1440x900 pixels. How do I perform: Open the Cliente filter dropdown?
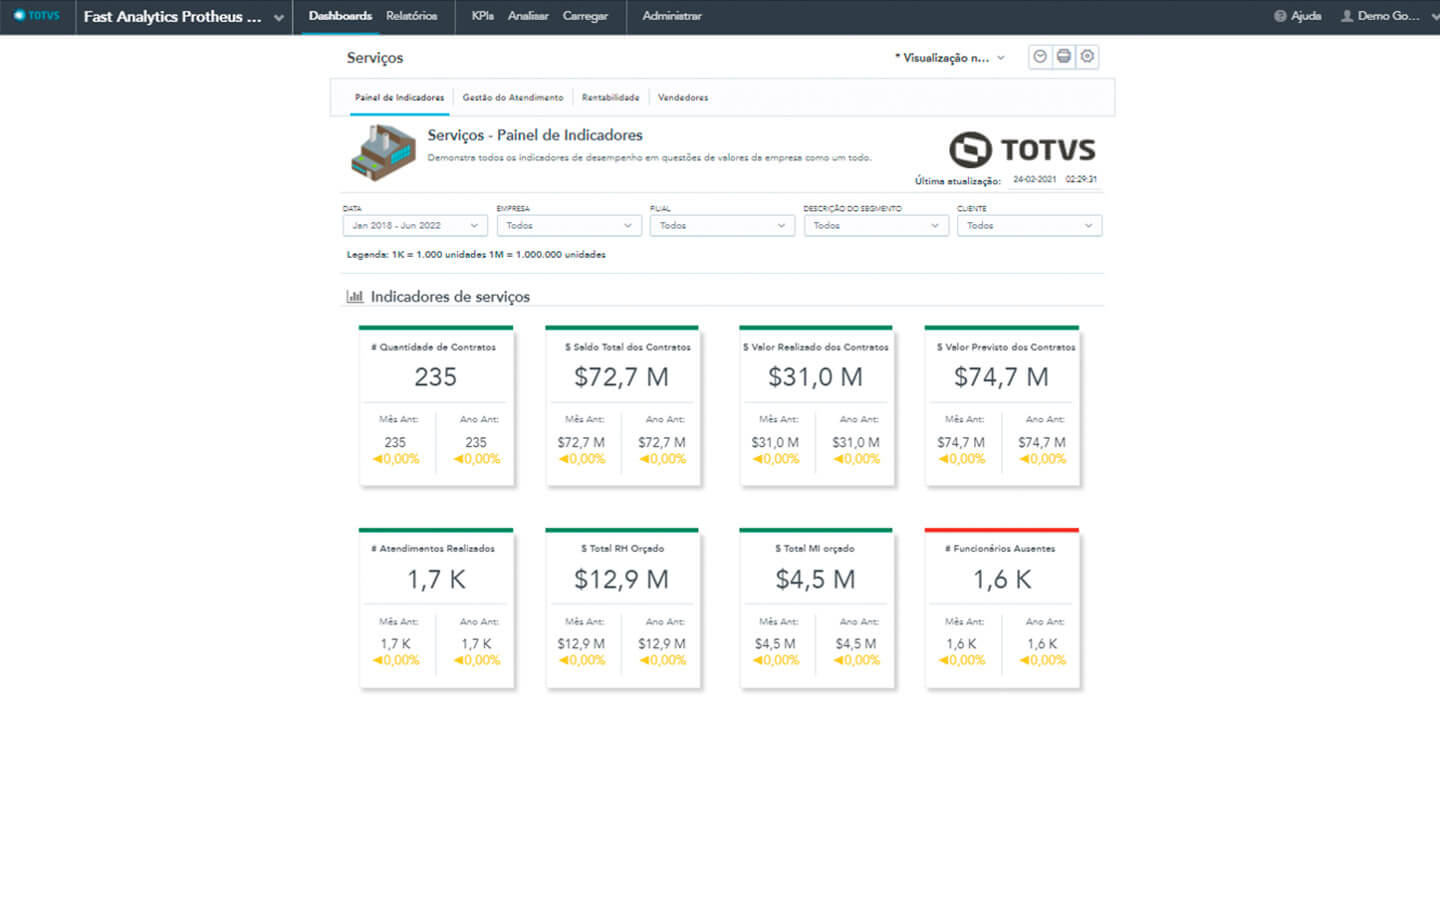pos(1028,226)
